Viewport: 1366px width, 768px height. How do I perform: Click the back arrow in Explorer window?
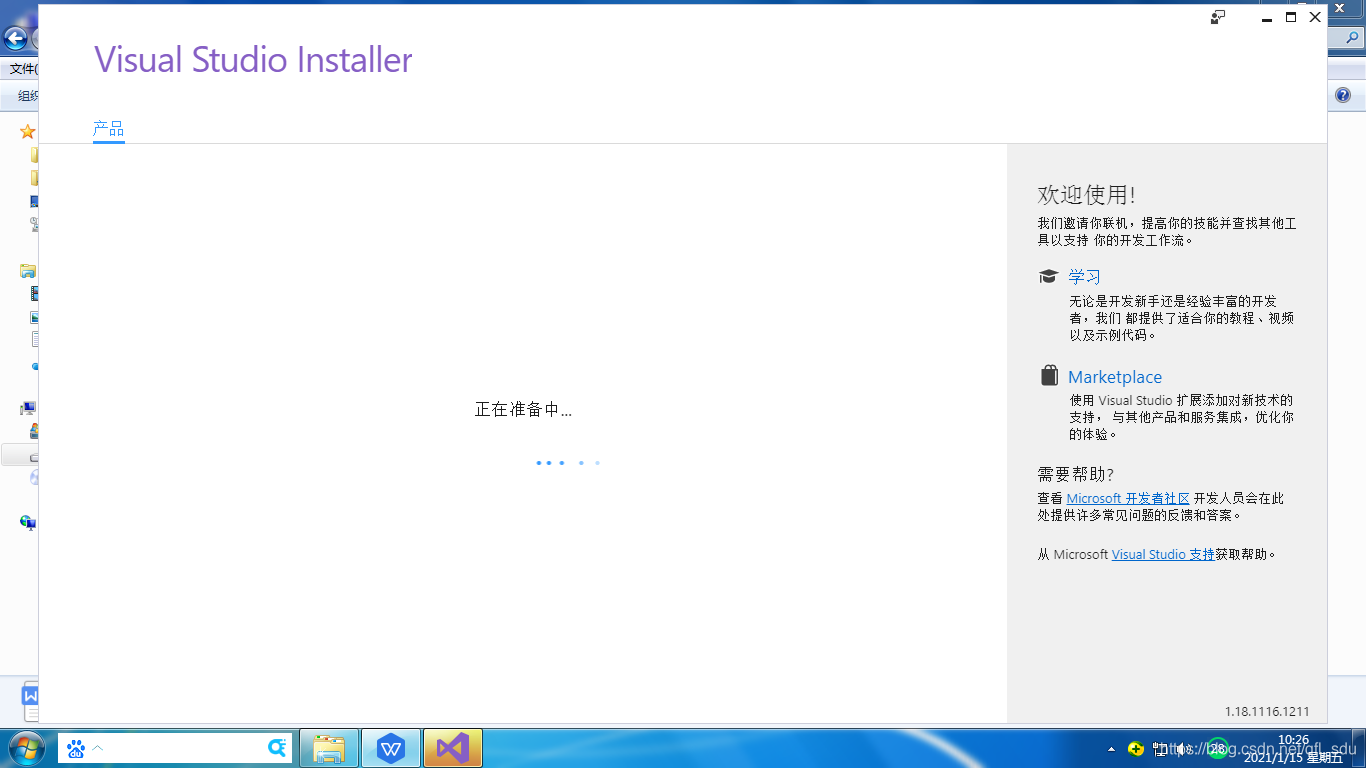coord(15,39)
